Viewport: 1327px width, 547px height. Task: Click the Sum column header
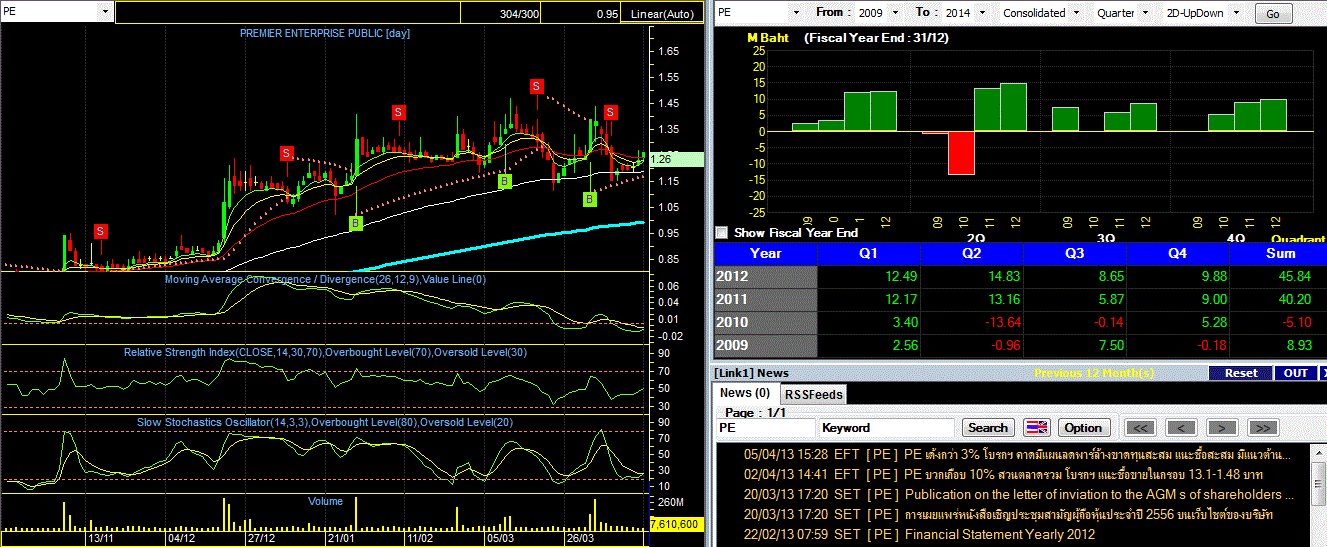(1279, 254)
